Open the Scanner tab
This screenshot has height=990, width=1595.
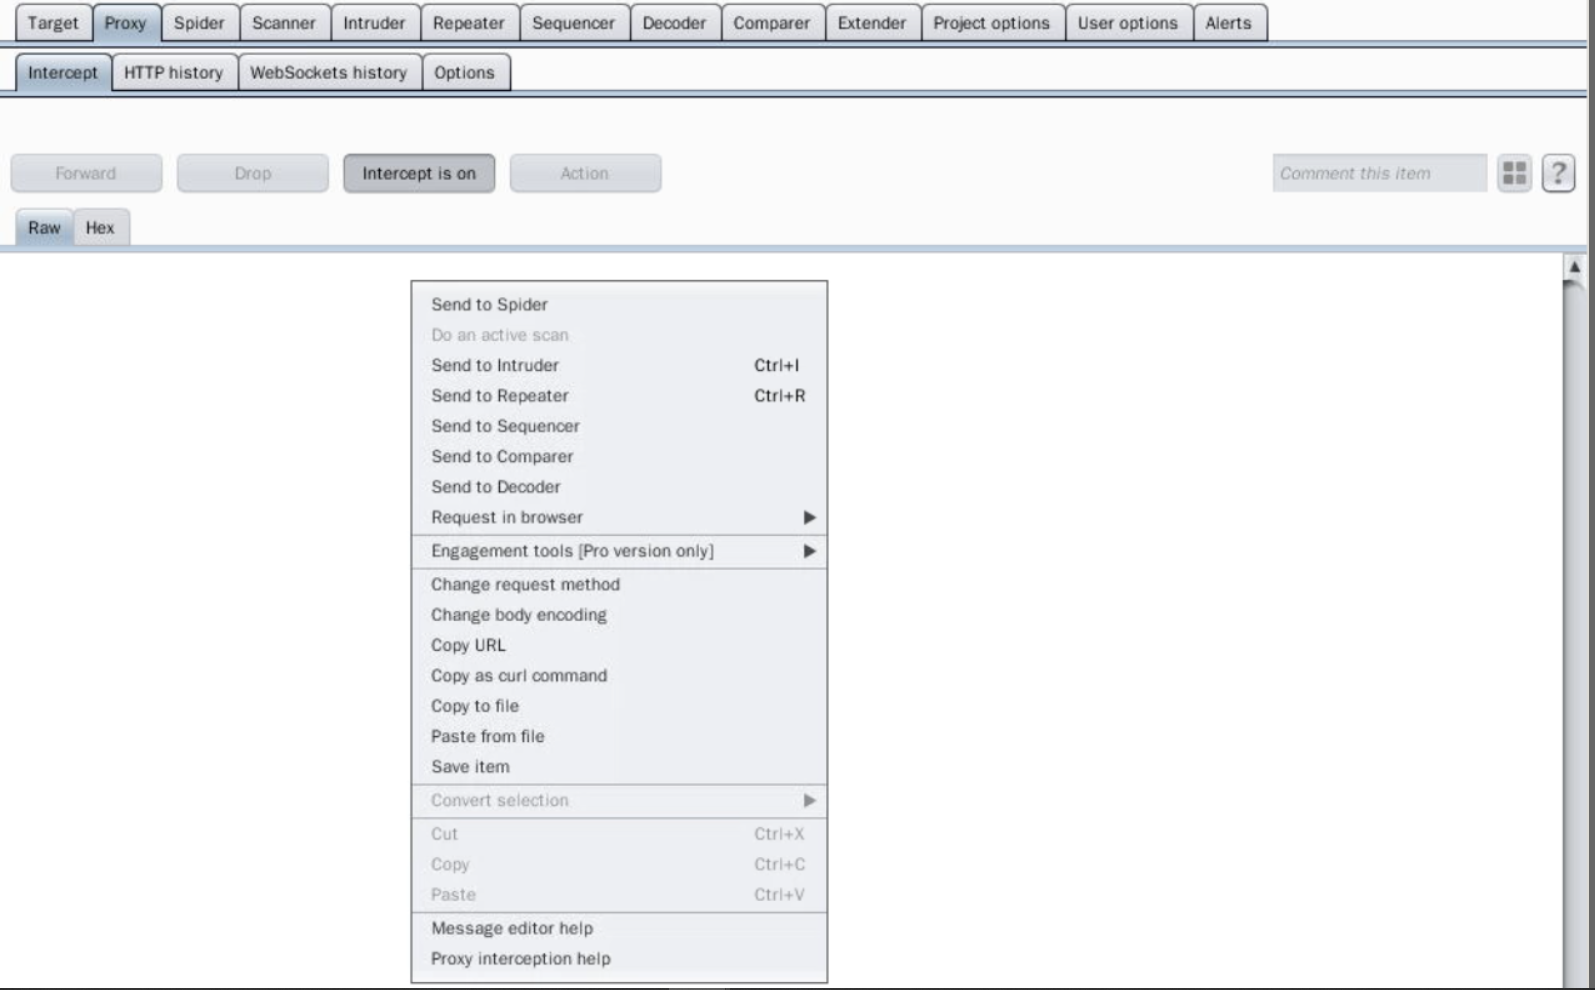click(x=284, y=23)
